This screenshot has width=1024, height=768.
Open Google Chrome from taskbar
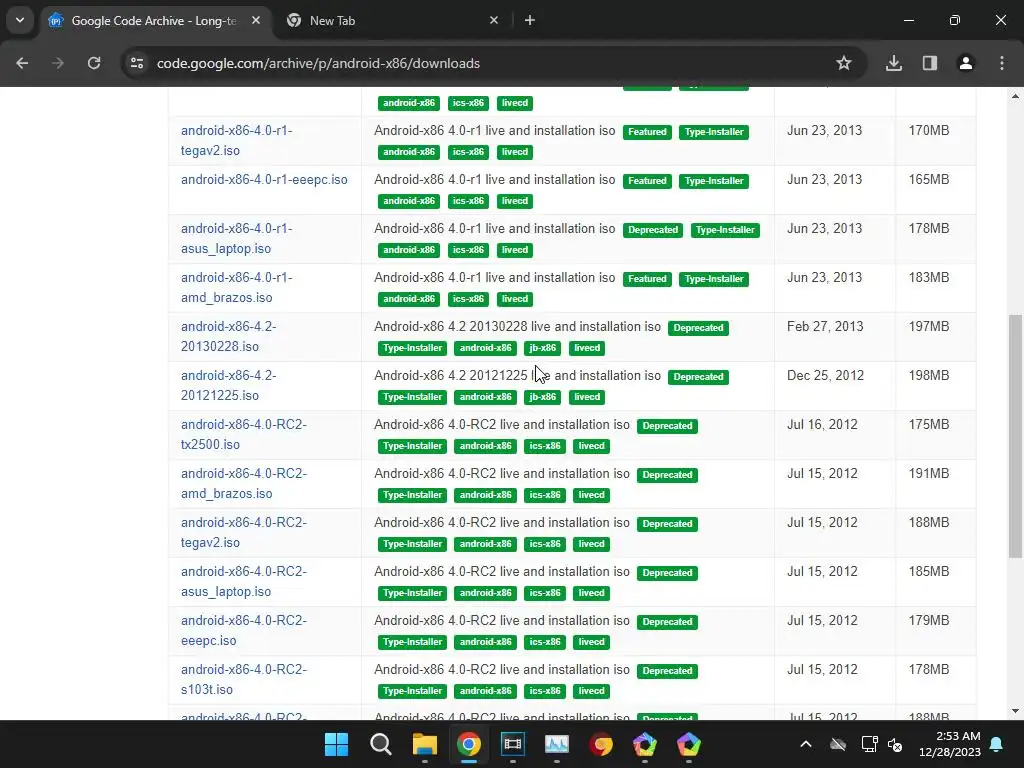[469, 744]
